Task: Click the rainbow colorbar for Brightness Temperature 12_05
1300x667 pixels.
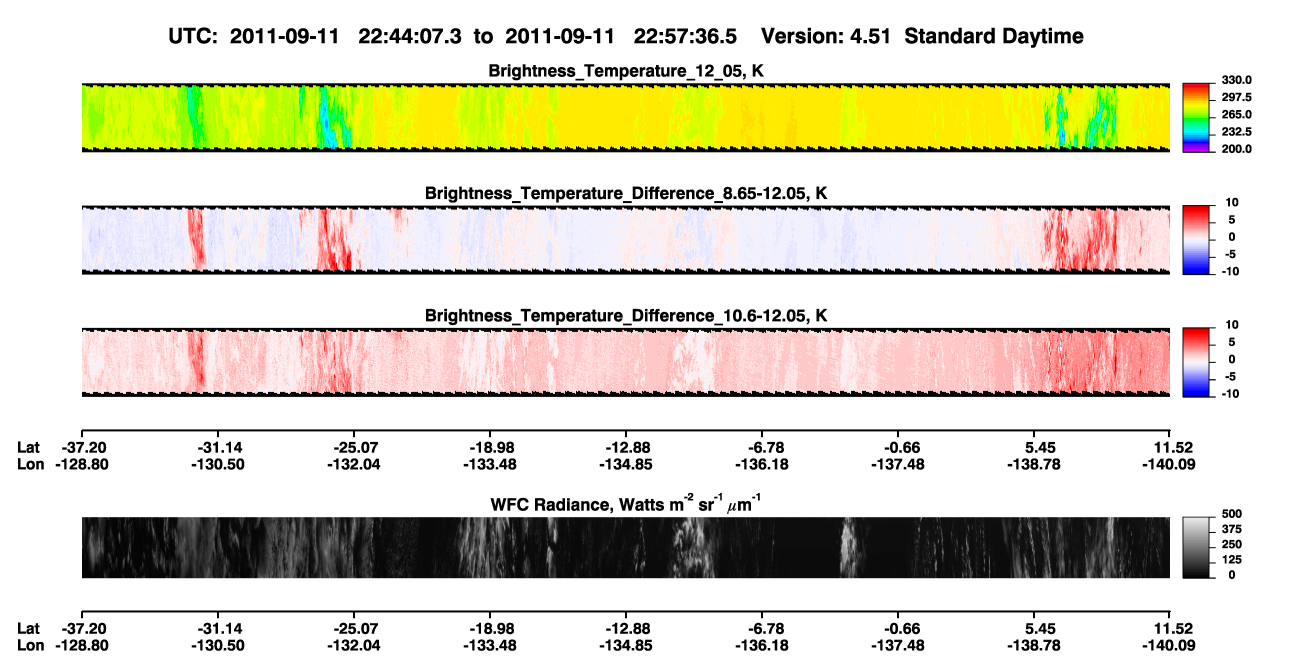Action: pyautogui.click(x=1197, y=117)
